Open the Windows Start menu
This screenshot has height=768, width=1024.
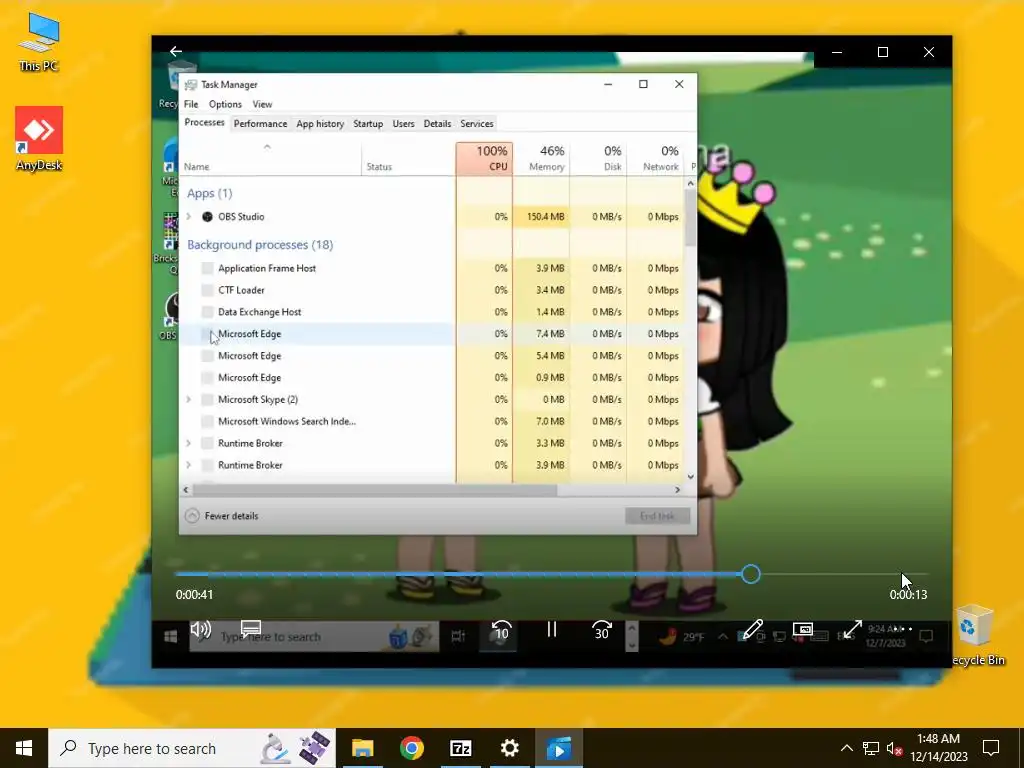(24, 748)
